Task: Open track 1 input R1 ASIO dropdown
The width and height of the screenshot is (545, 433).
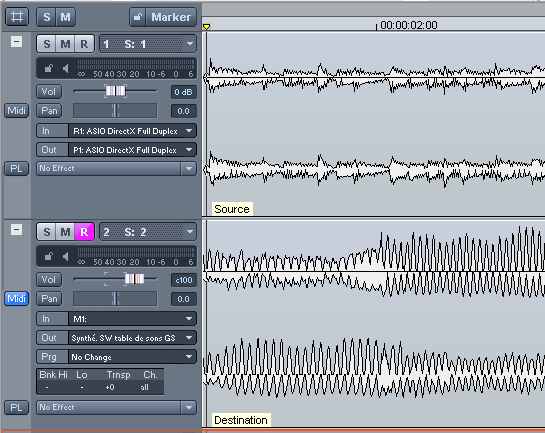Action: tap(132, 131)
